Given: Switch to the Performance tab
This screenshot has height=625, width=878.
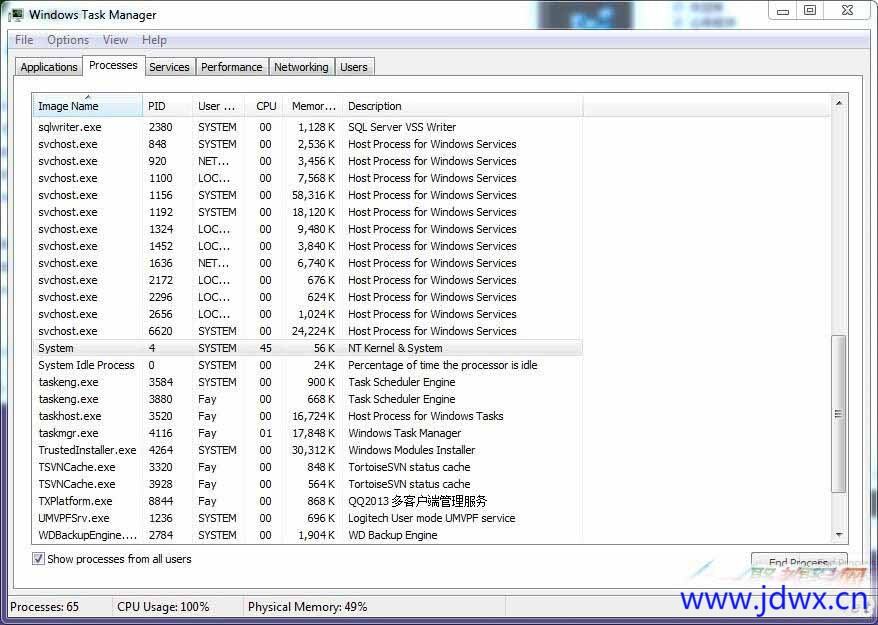Looking at the screenshot, I should pos(231,67).
